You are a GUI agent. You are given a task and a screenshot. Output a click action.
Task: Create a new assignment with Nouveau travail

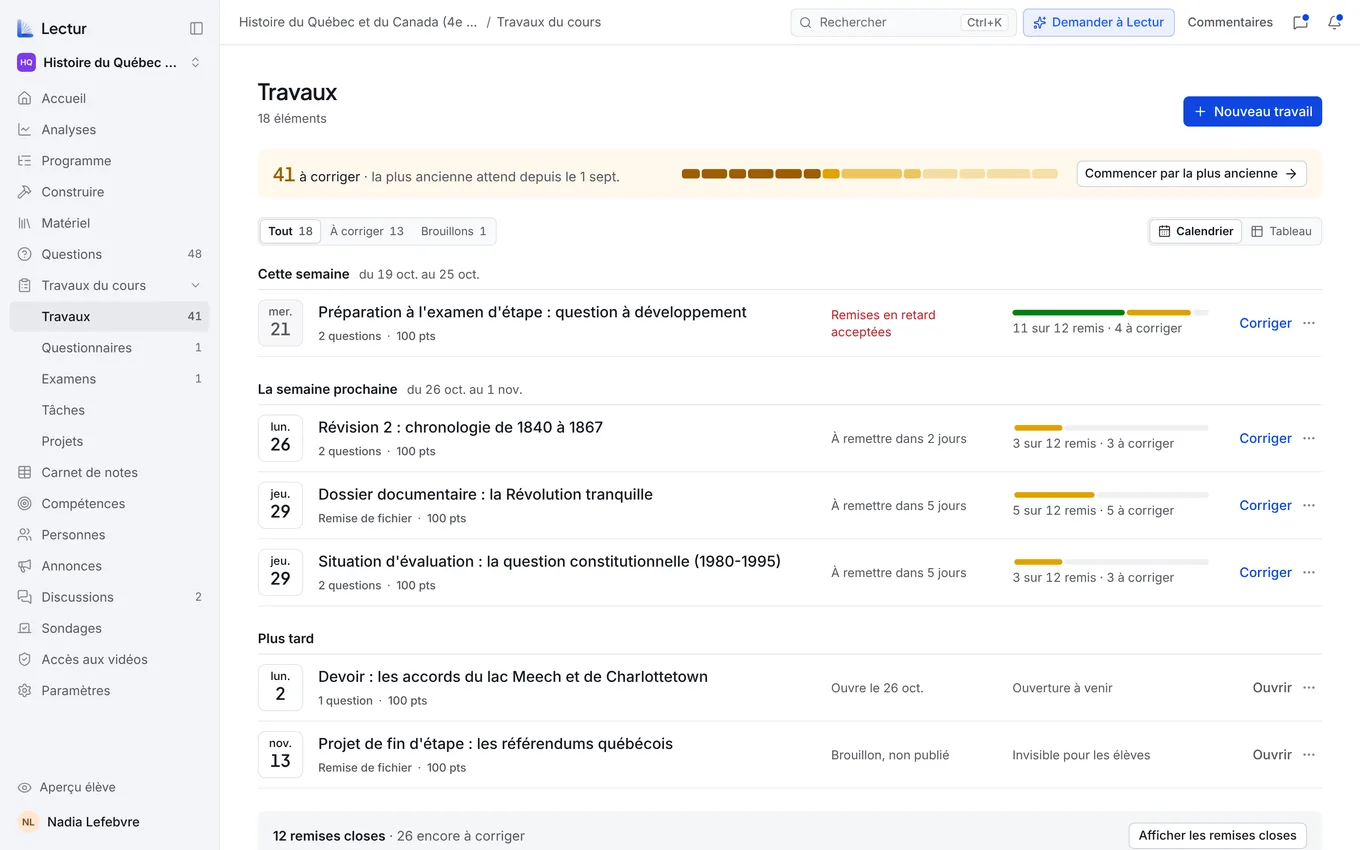click(x=1252, y=111)
